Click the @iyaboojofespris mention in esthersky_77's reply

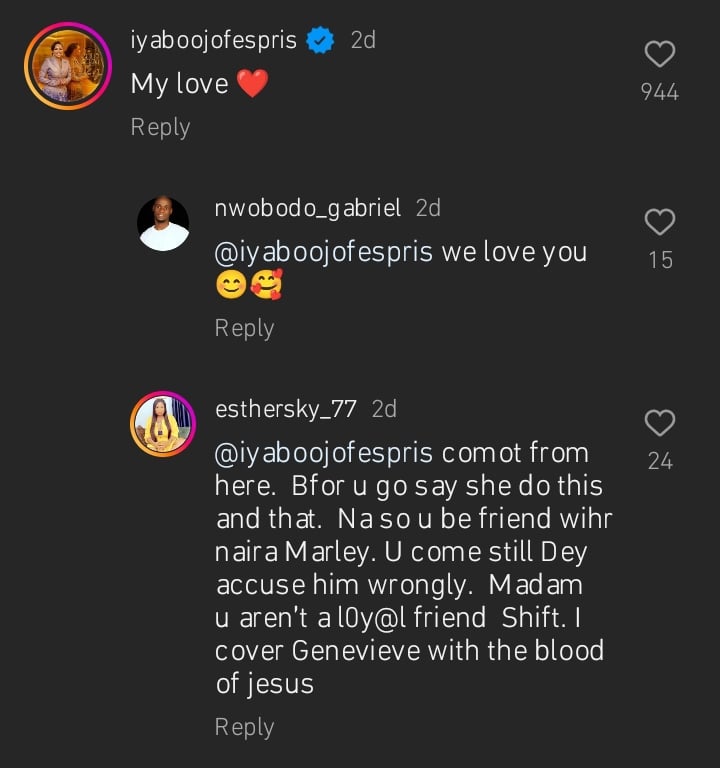(x=324, y=453)
